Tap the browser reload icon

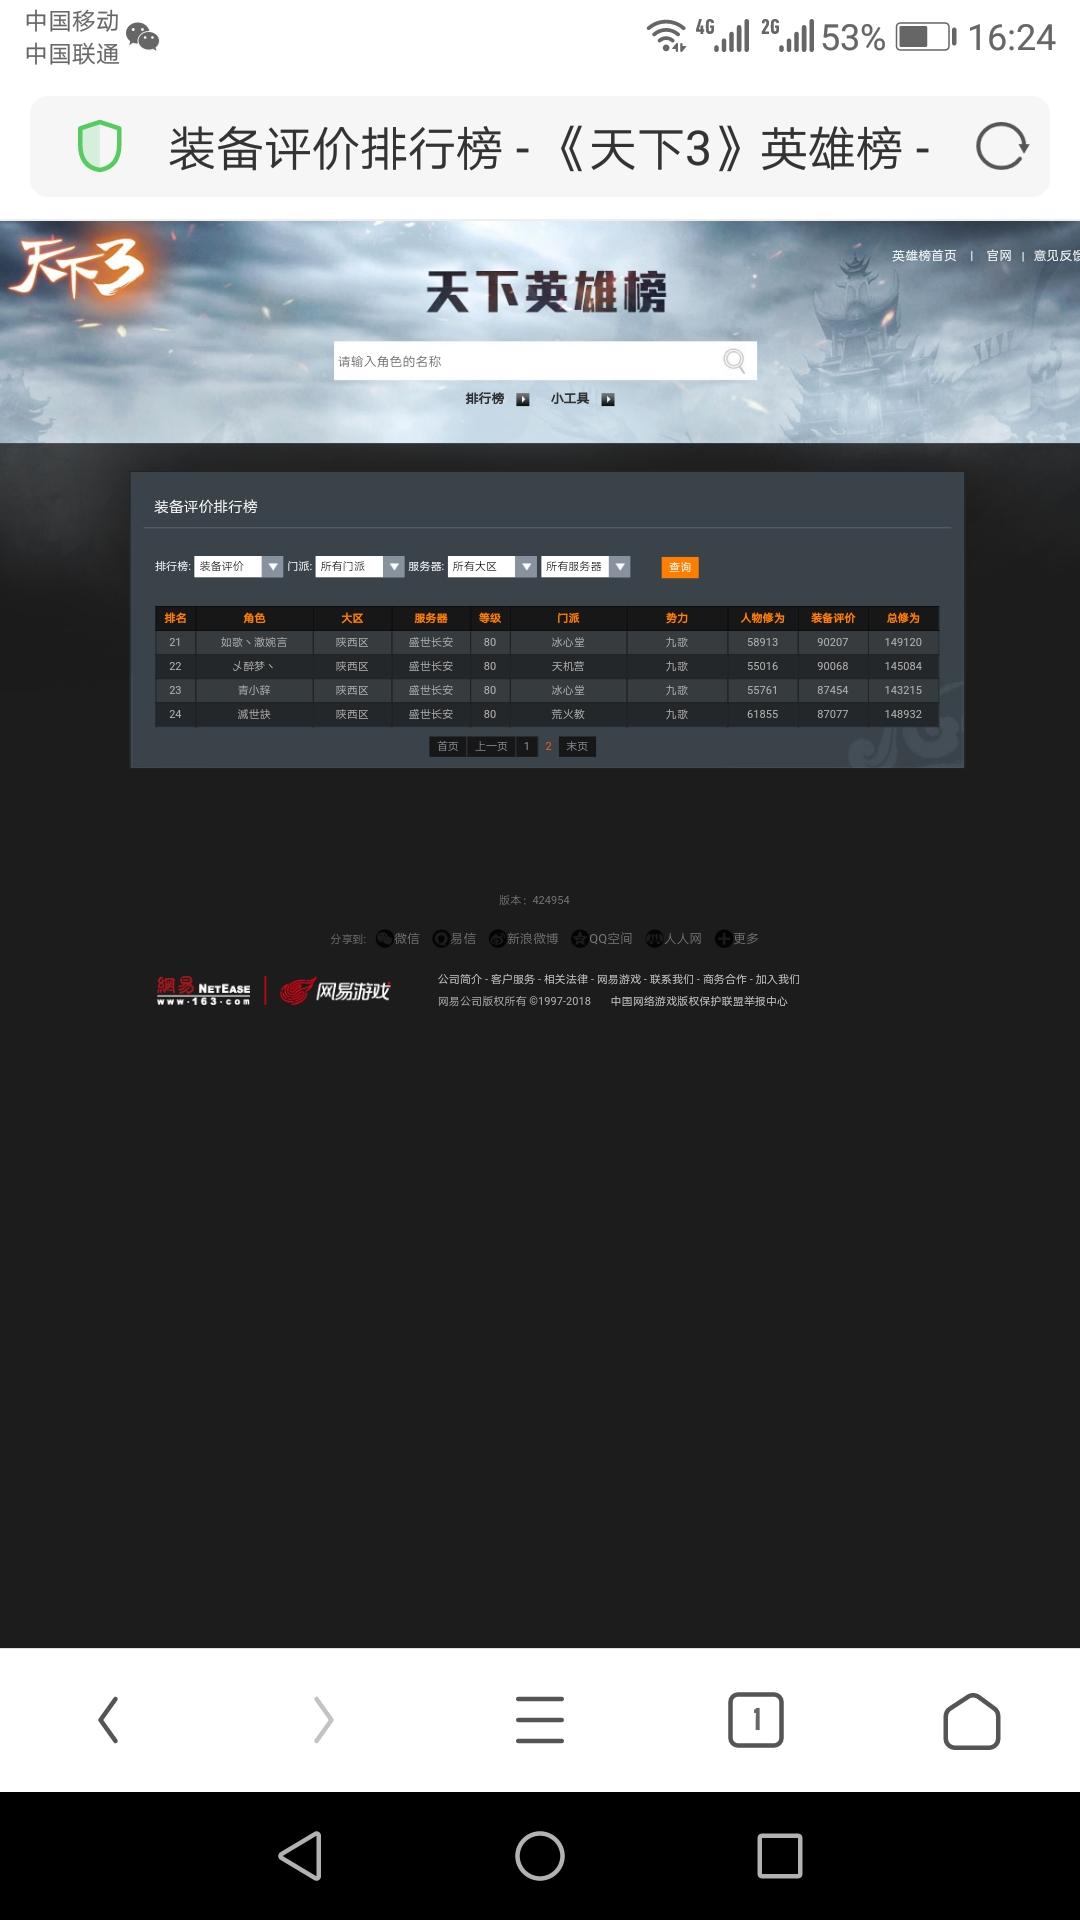pyautogui.click(x=1001, y=147)
